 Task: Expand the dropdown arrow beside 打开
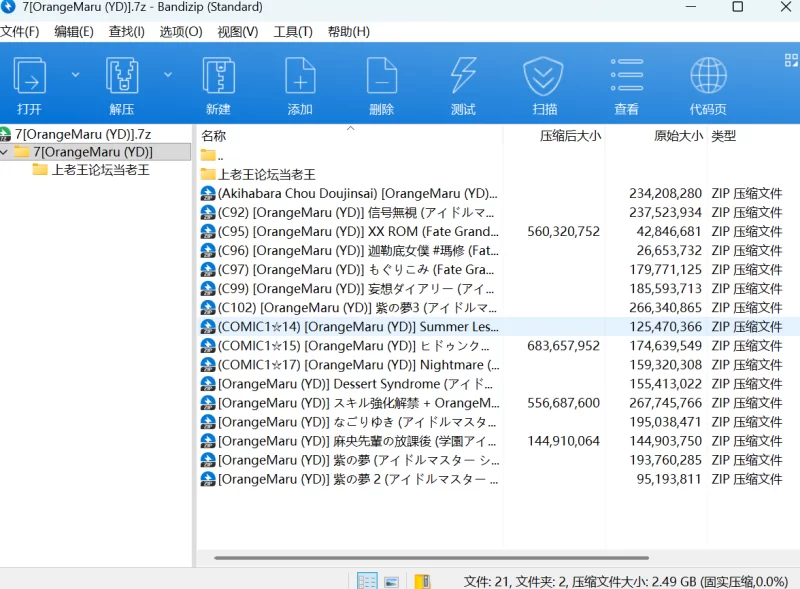click(x=75, y=75)
